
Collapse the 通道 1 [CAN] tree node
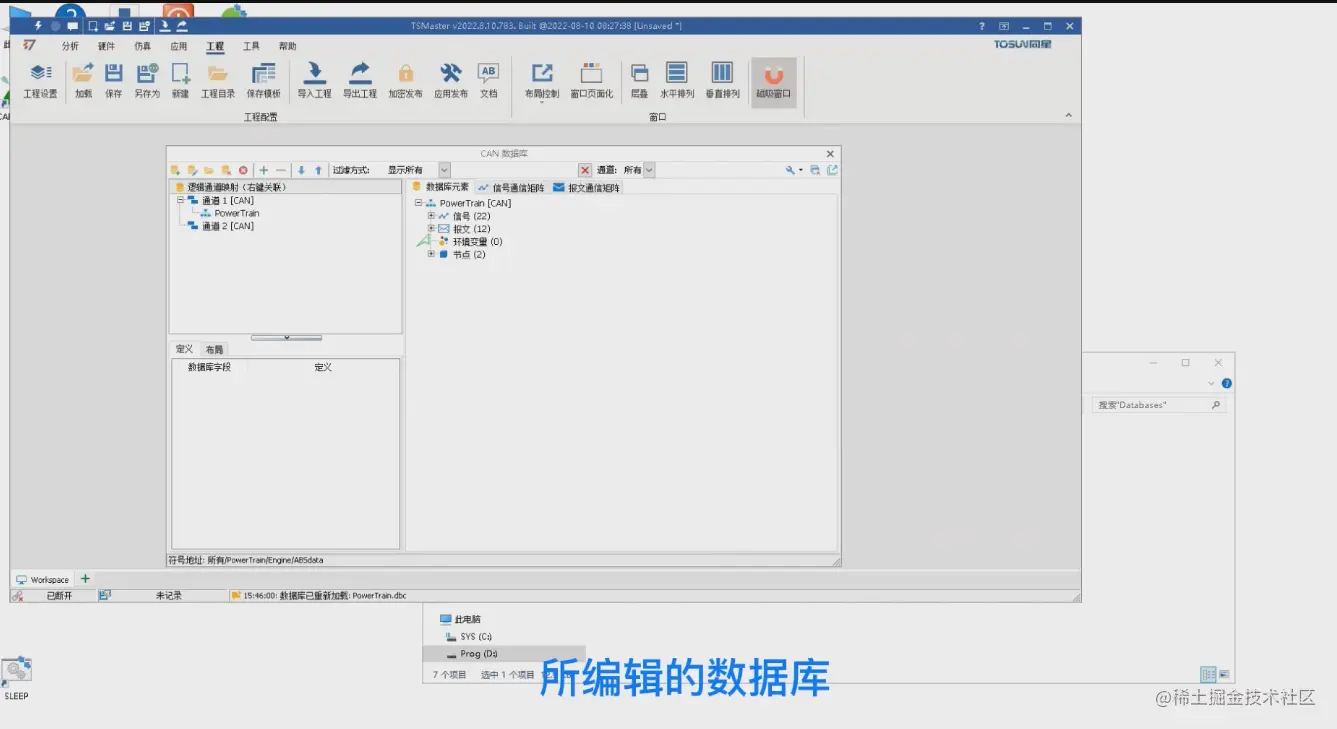180,200
